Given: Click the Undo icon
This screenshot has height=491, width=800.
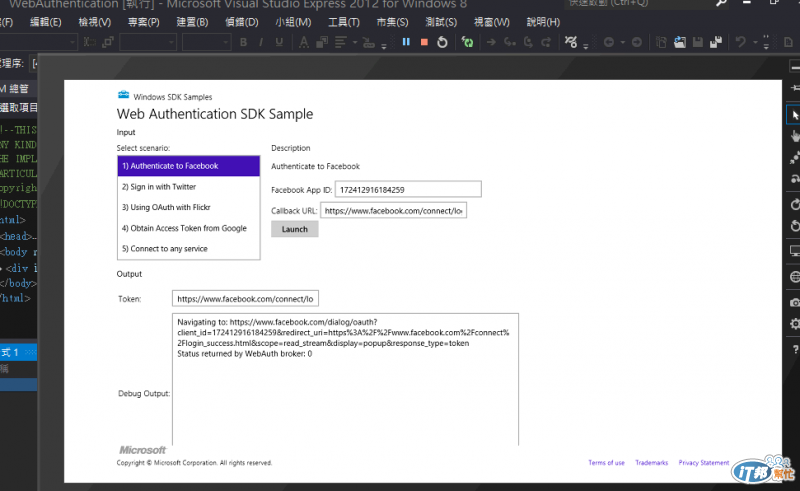Looking at the screenshot, I should (x=740, y=42).
